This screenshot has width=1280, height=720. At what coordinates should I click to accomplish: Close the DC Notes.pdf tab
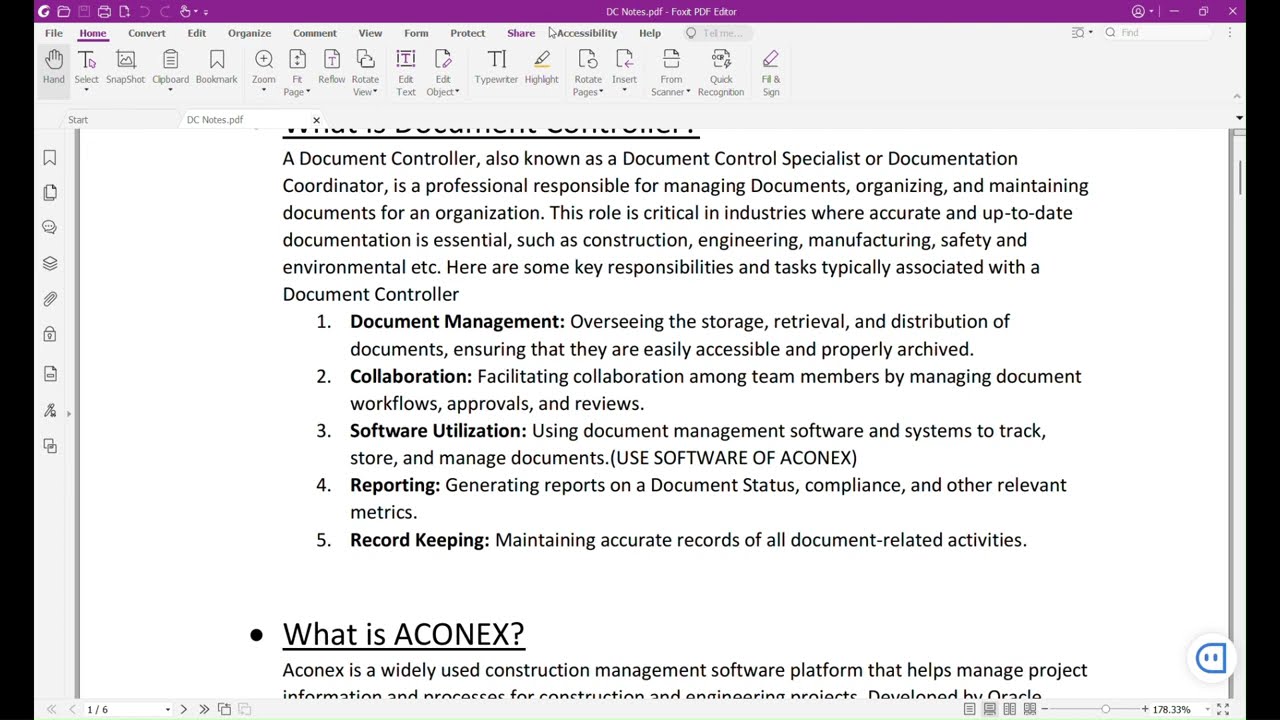click(x=316, y=120)
